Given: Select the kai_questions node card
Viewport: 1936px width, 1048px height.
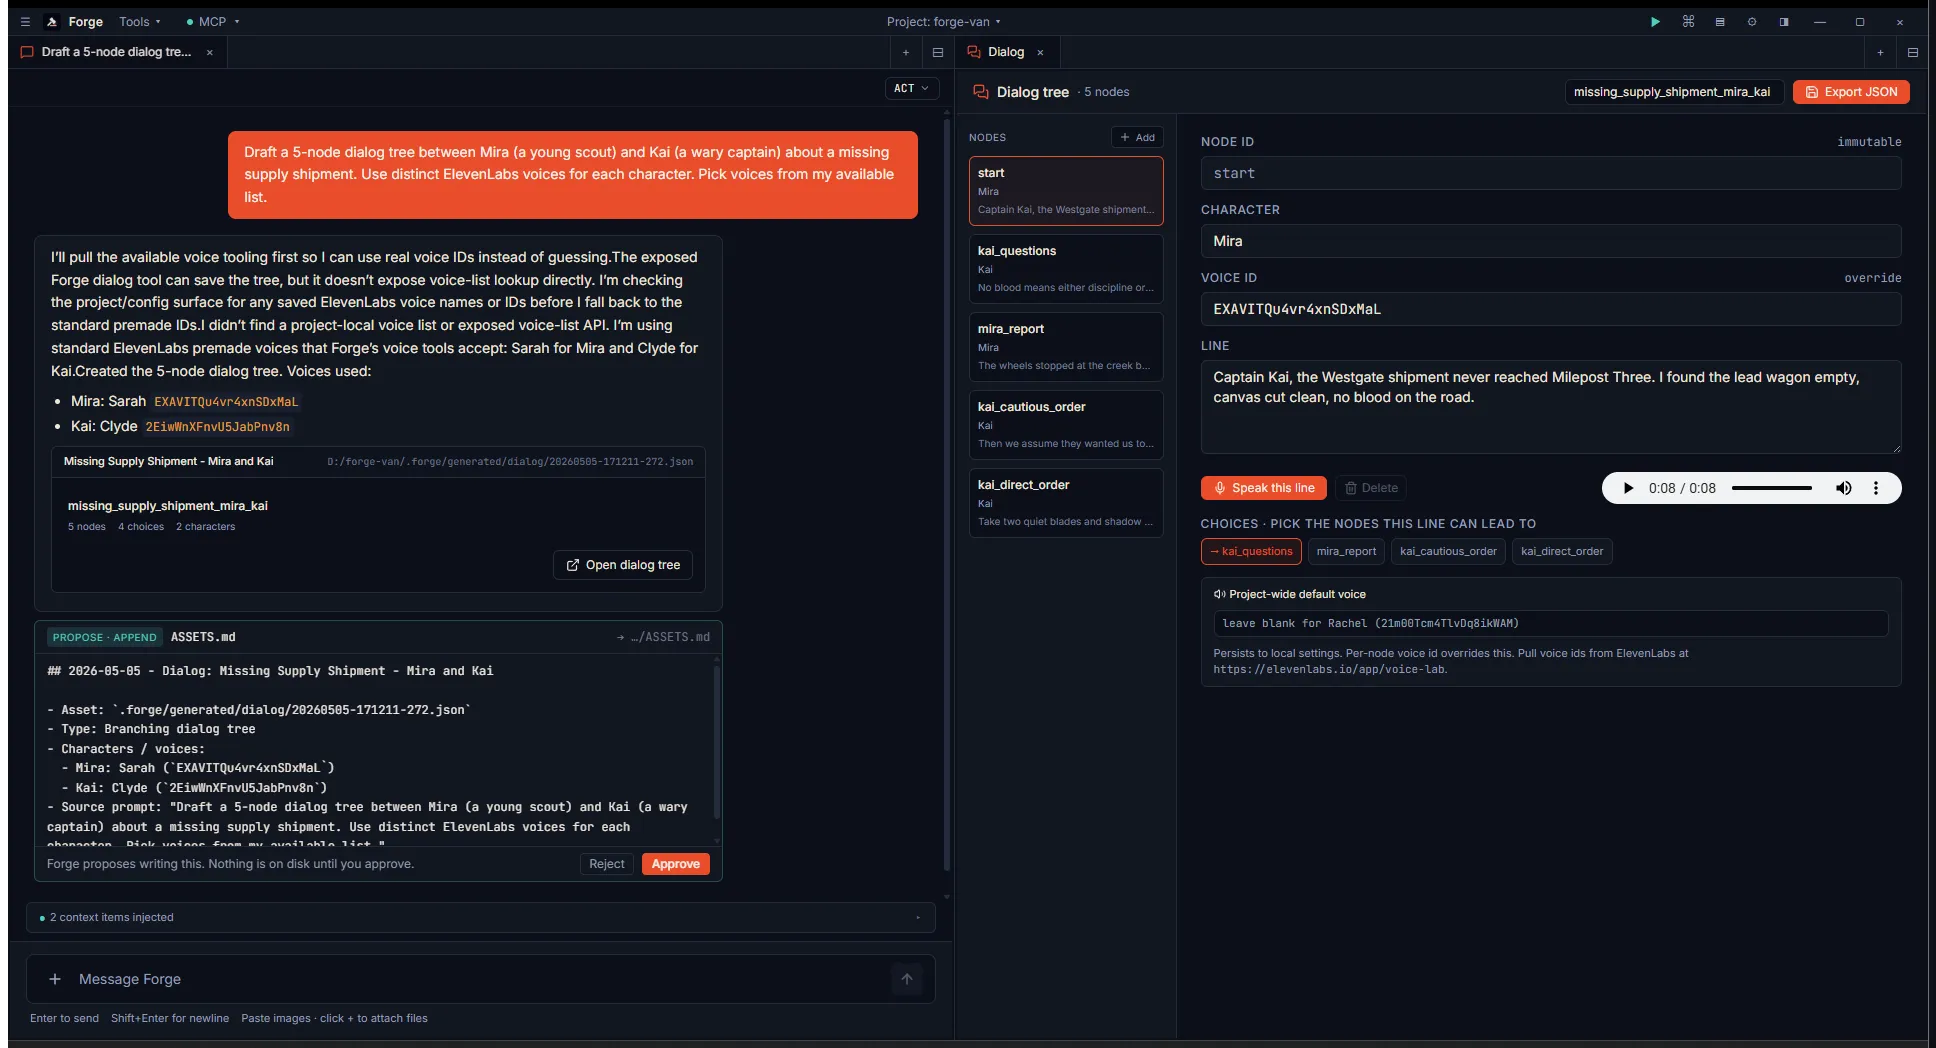Looking at the screenshot, I should [x=1066, y=268].
